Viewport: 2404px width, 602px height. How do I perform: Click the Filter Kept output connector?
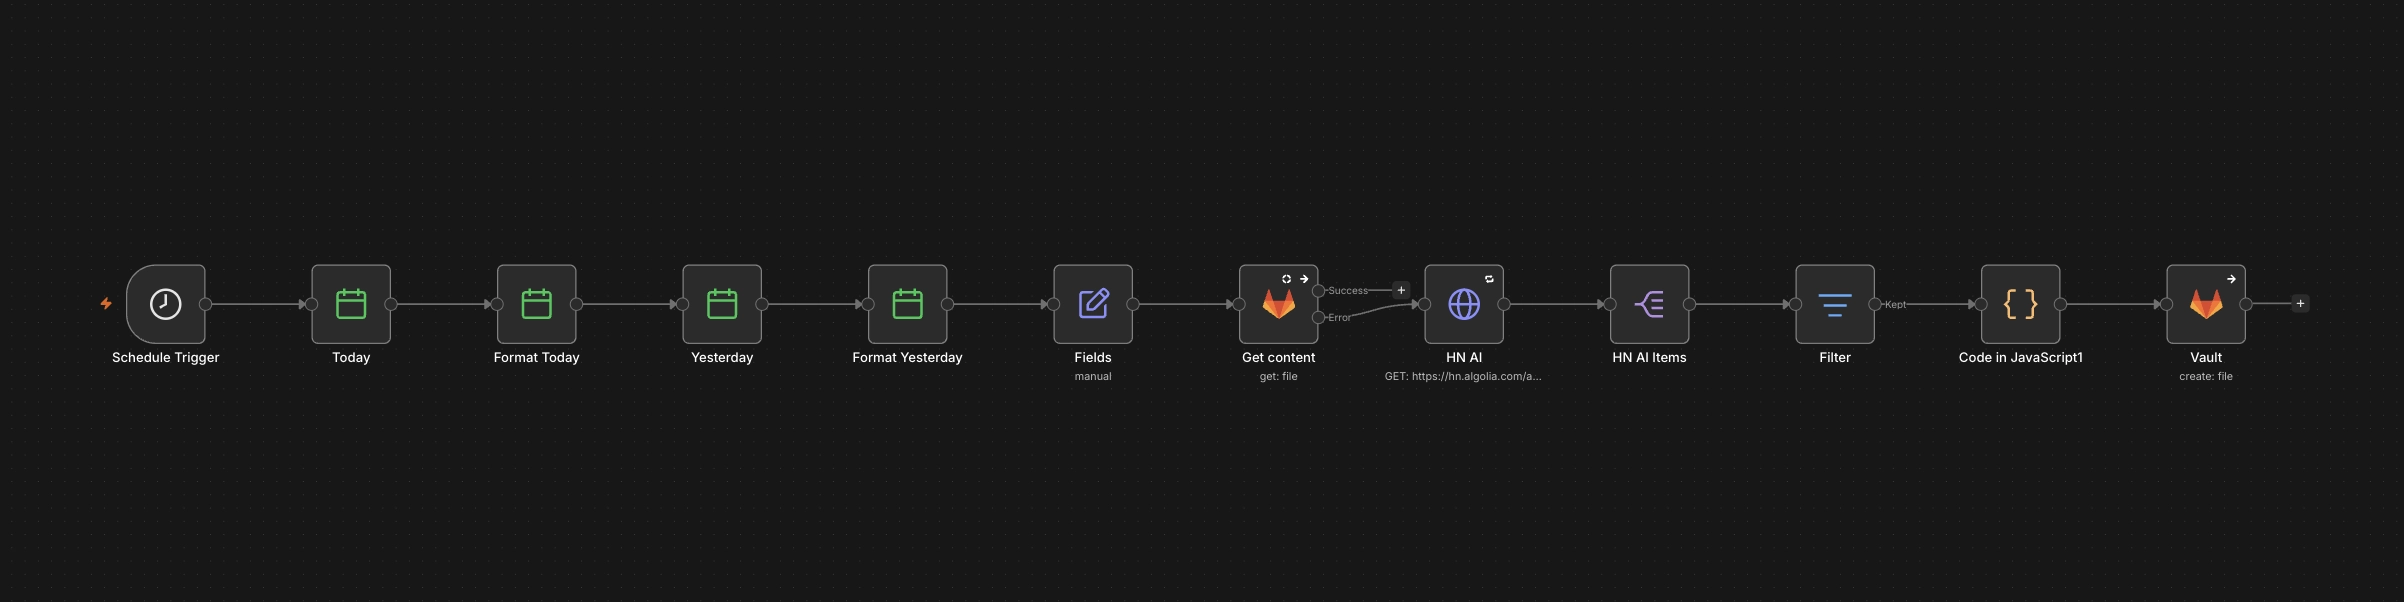click(x=1875, y=304)
